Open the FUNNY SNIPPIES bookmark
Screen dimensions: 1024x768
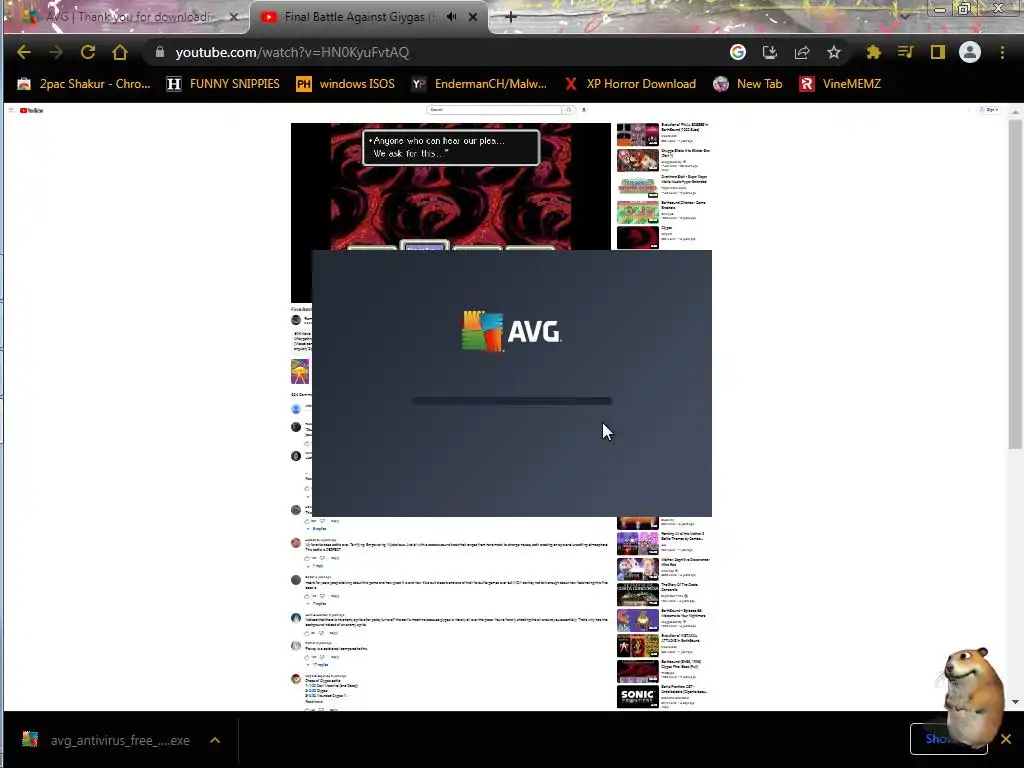point(223,84)
